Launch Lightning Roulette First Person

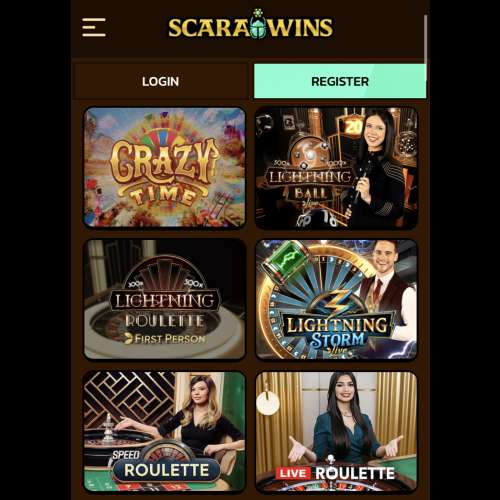tap(164, 299)
